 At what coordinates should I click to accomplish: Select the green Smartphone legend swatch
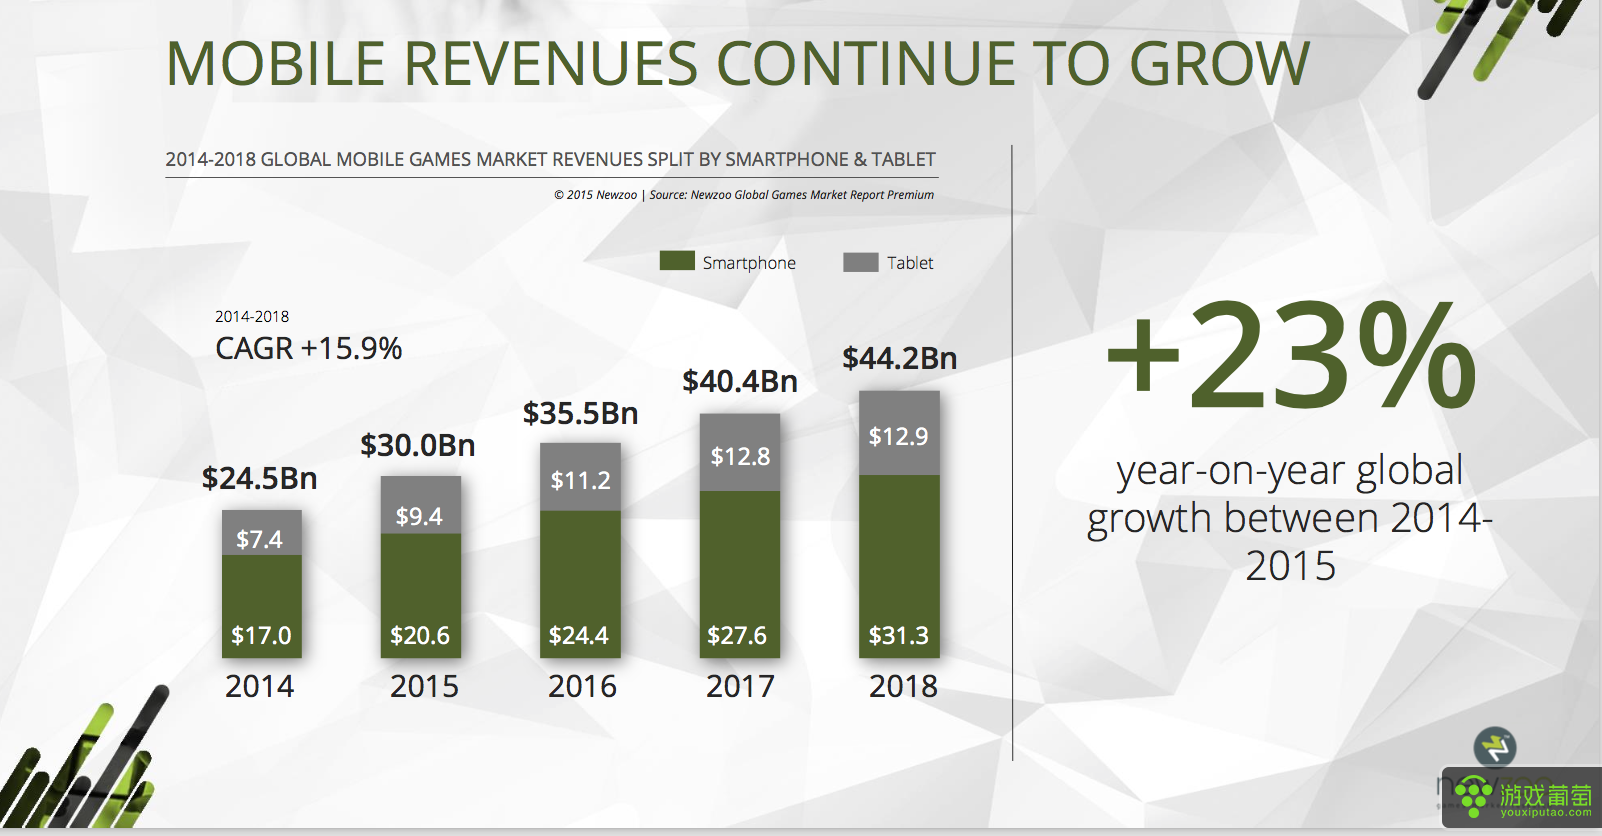[x=677, y=261]
